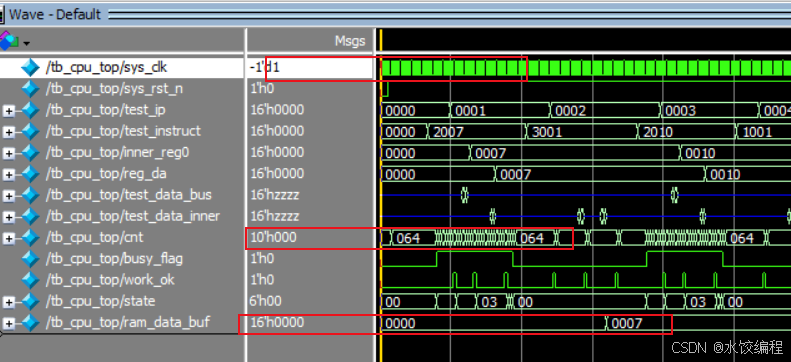The width and height of the screenshot is (791, 362).
Task: Click the diamond icon beside test_instruct
Action: pos(30,131)
